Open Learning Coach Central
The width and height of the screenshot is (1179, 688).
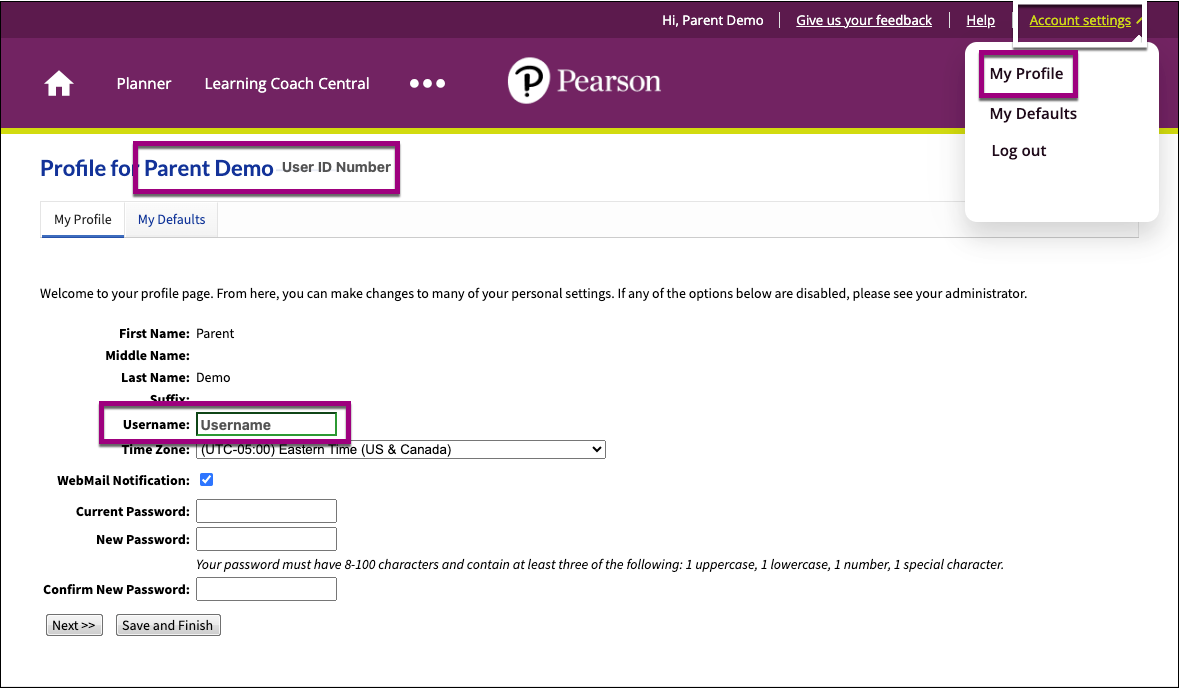[286, 84]
